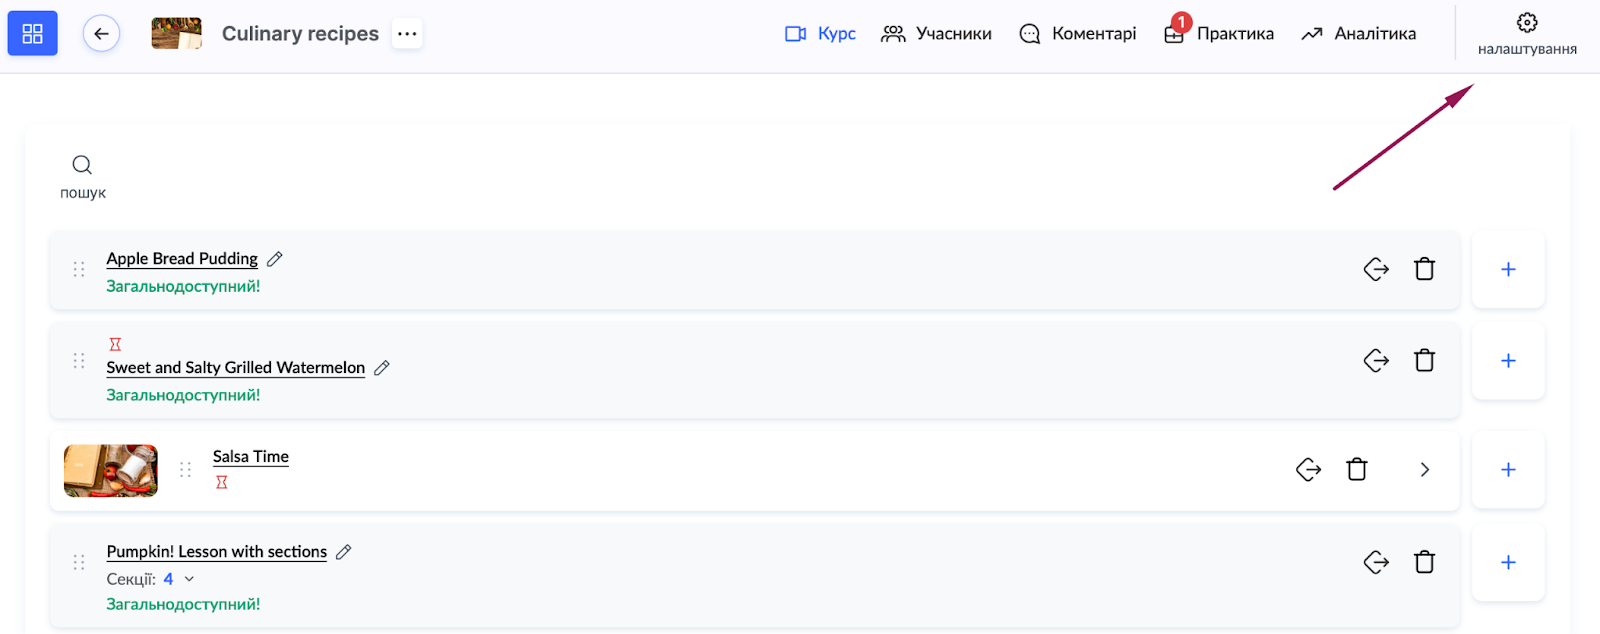This screenshot has width=1600, height=634.
Task: Delete the Salsa Time module with trash icon
Action: pyautogui.click(x=1356, y=470)
